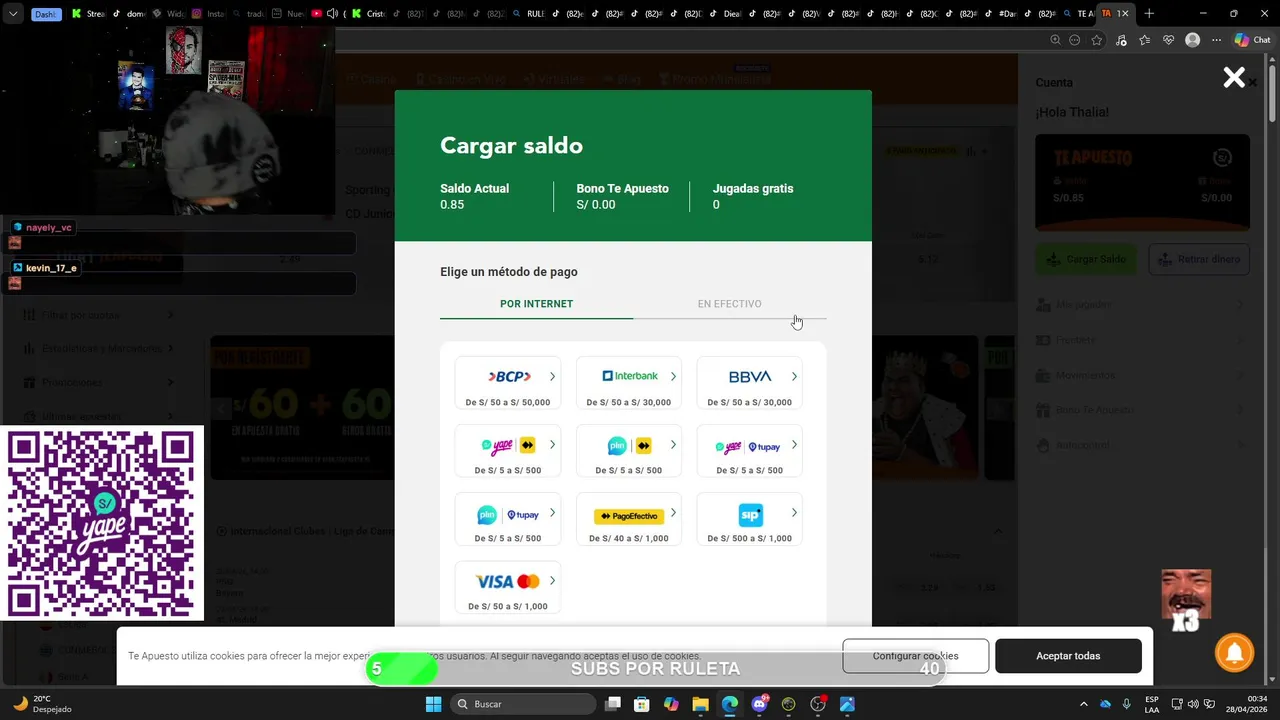Switch to the Dashboard browser tab
Viewport: 1280px width, 720px height.
pos(46,14)
